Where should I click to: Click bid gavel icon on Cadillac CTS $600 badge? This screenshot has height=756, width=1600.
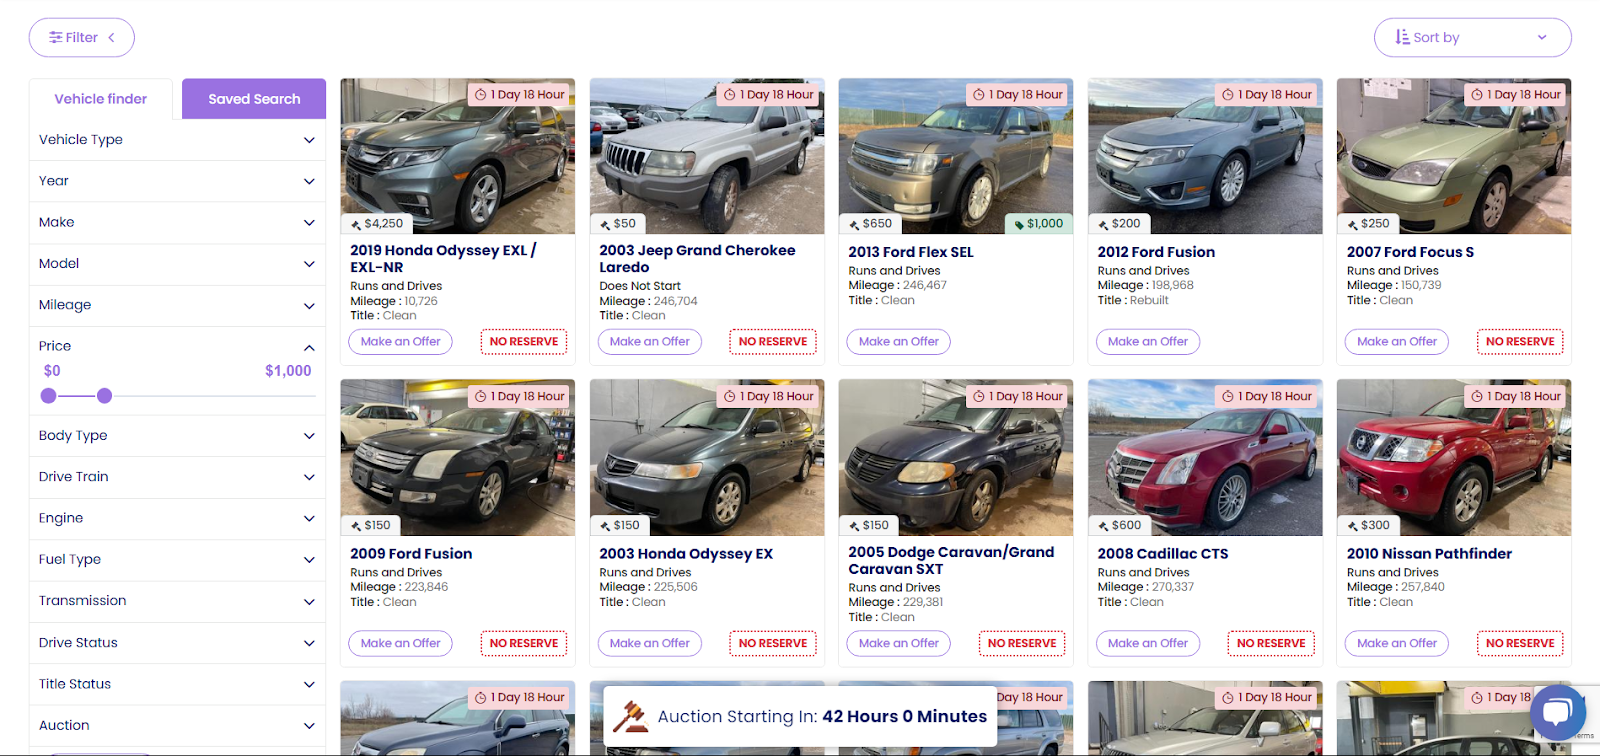[1103, 526]
